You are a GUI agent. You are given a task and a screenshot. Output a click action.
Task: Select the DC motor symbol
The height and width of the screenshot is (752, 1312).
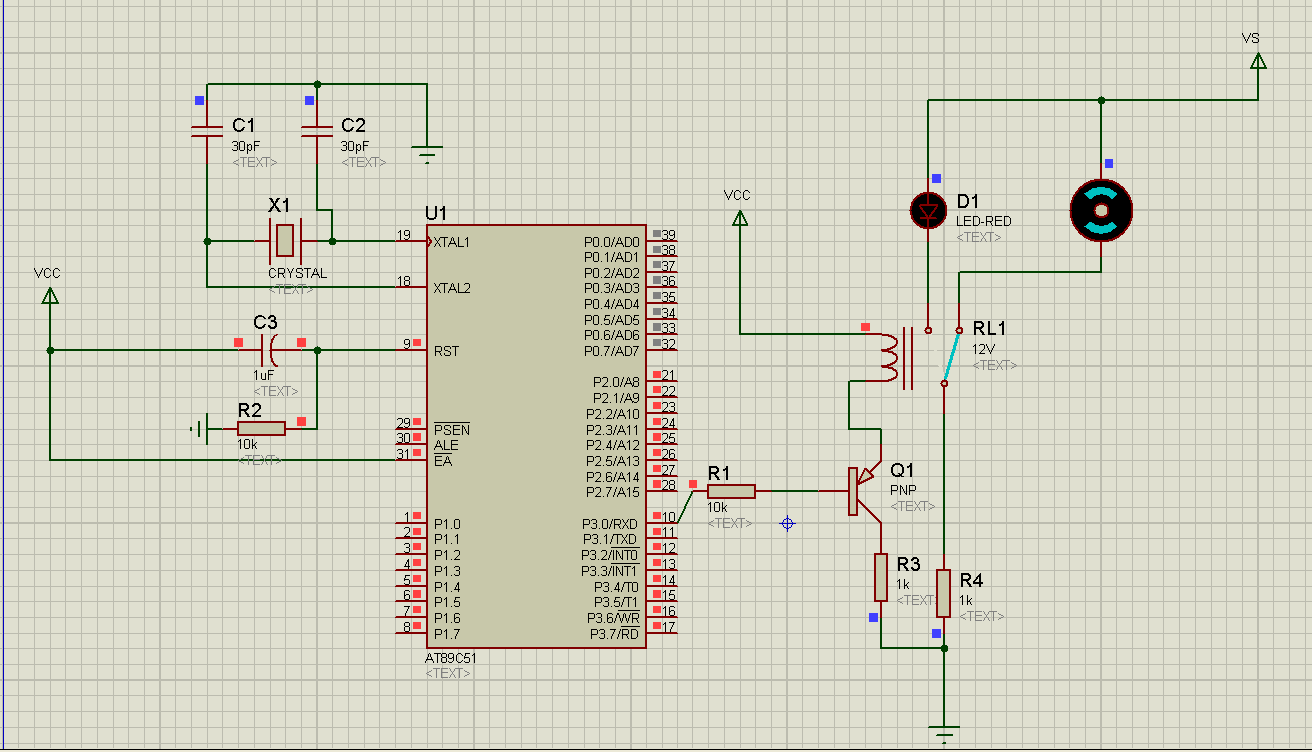[x=1101, y=211]
